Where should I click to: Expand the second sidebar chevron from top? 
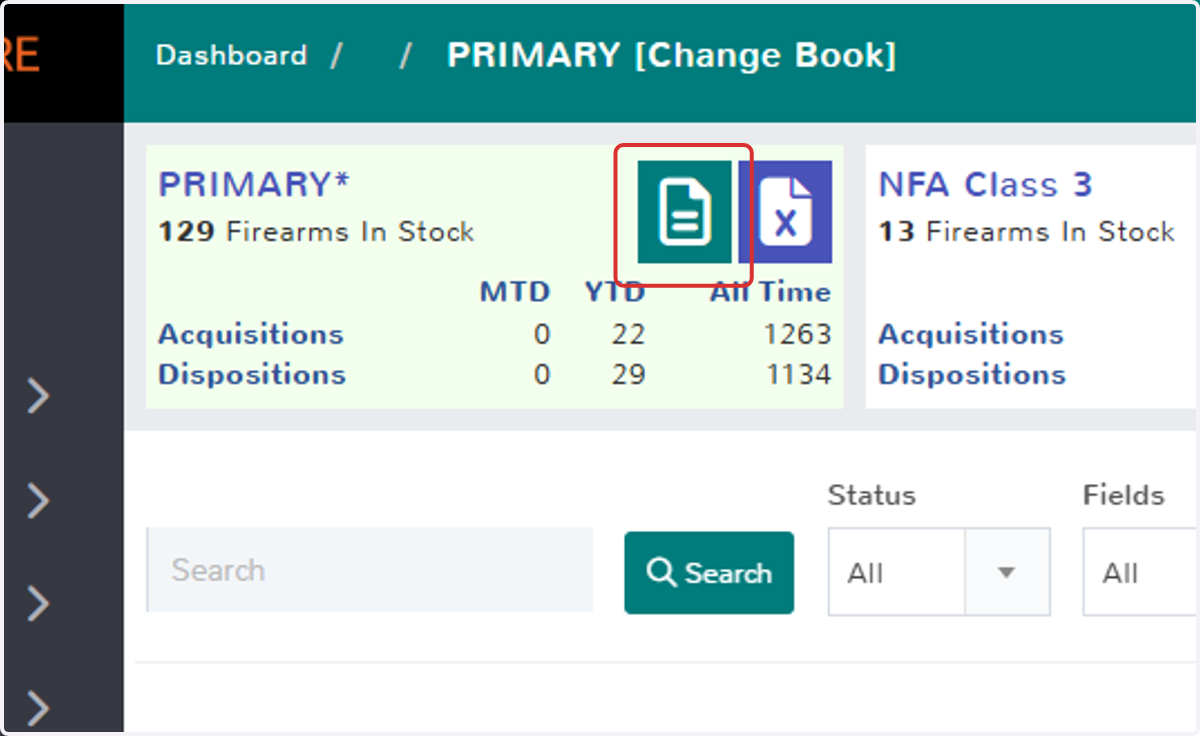coord(38,501)
